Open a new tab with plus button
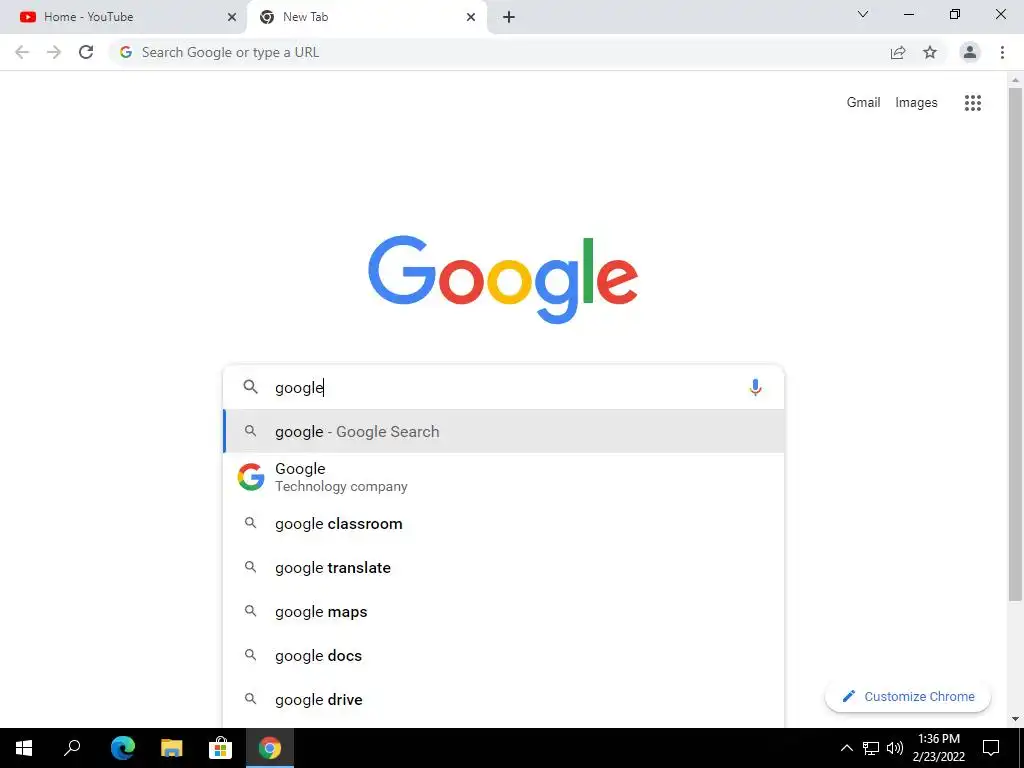Image resolution: width=1024 pixels, height=768 pixels. [509, 17]
